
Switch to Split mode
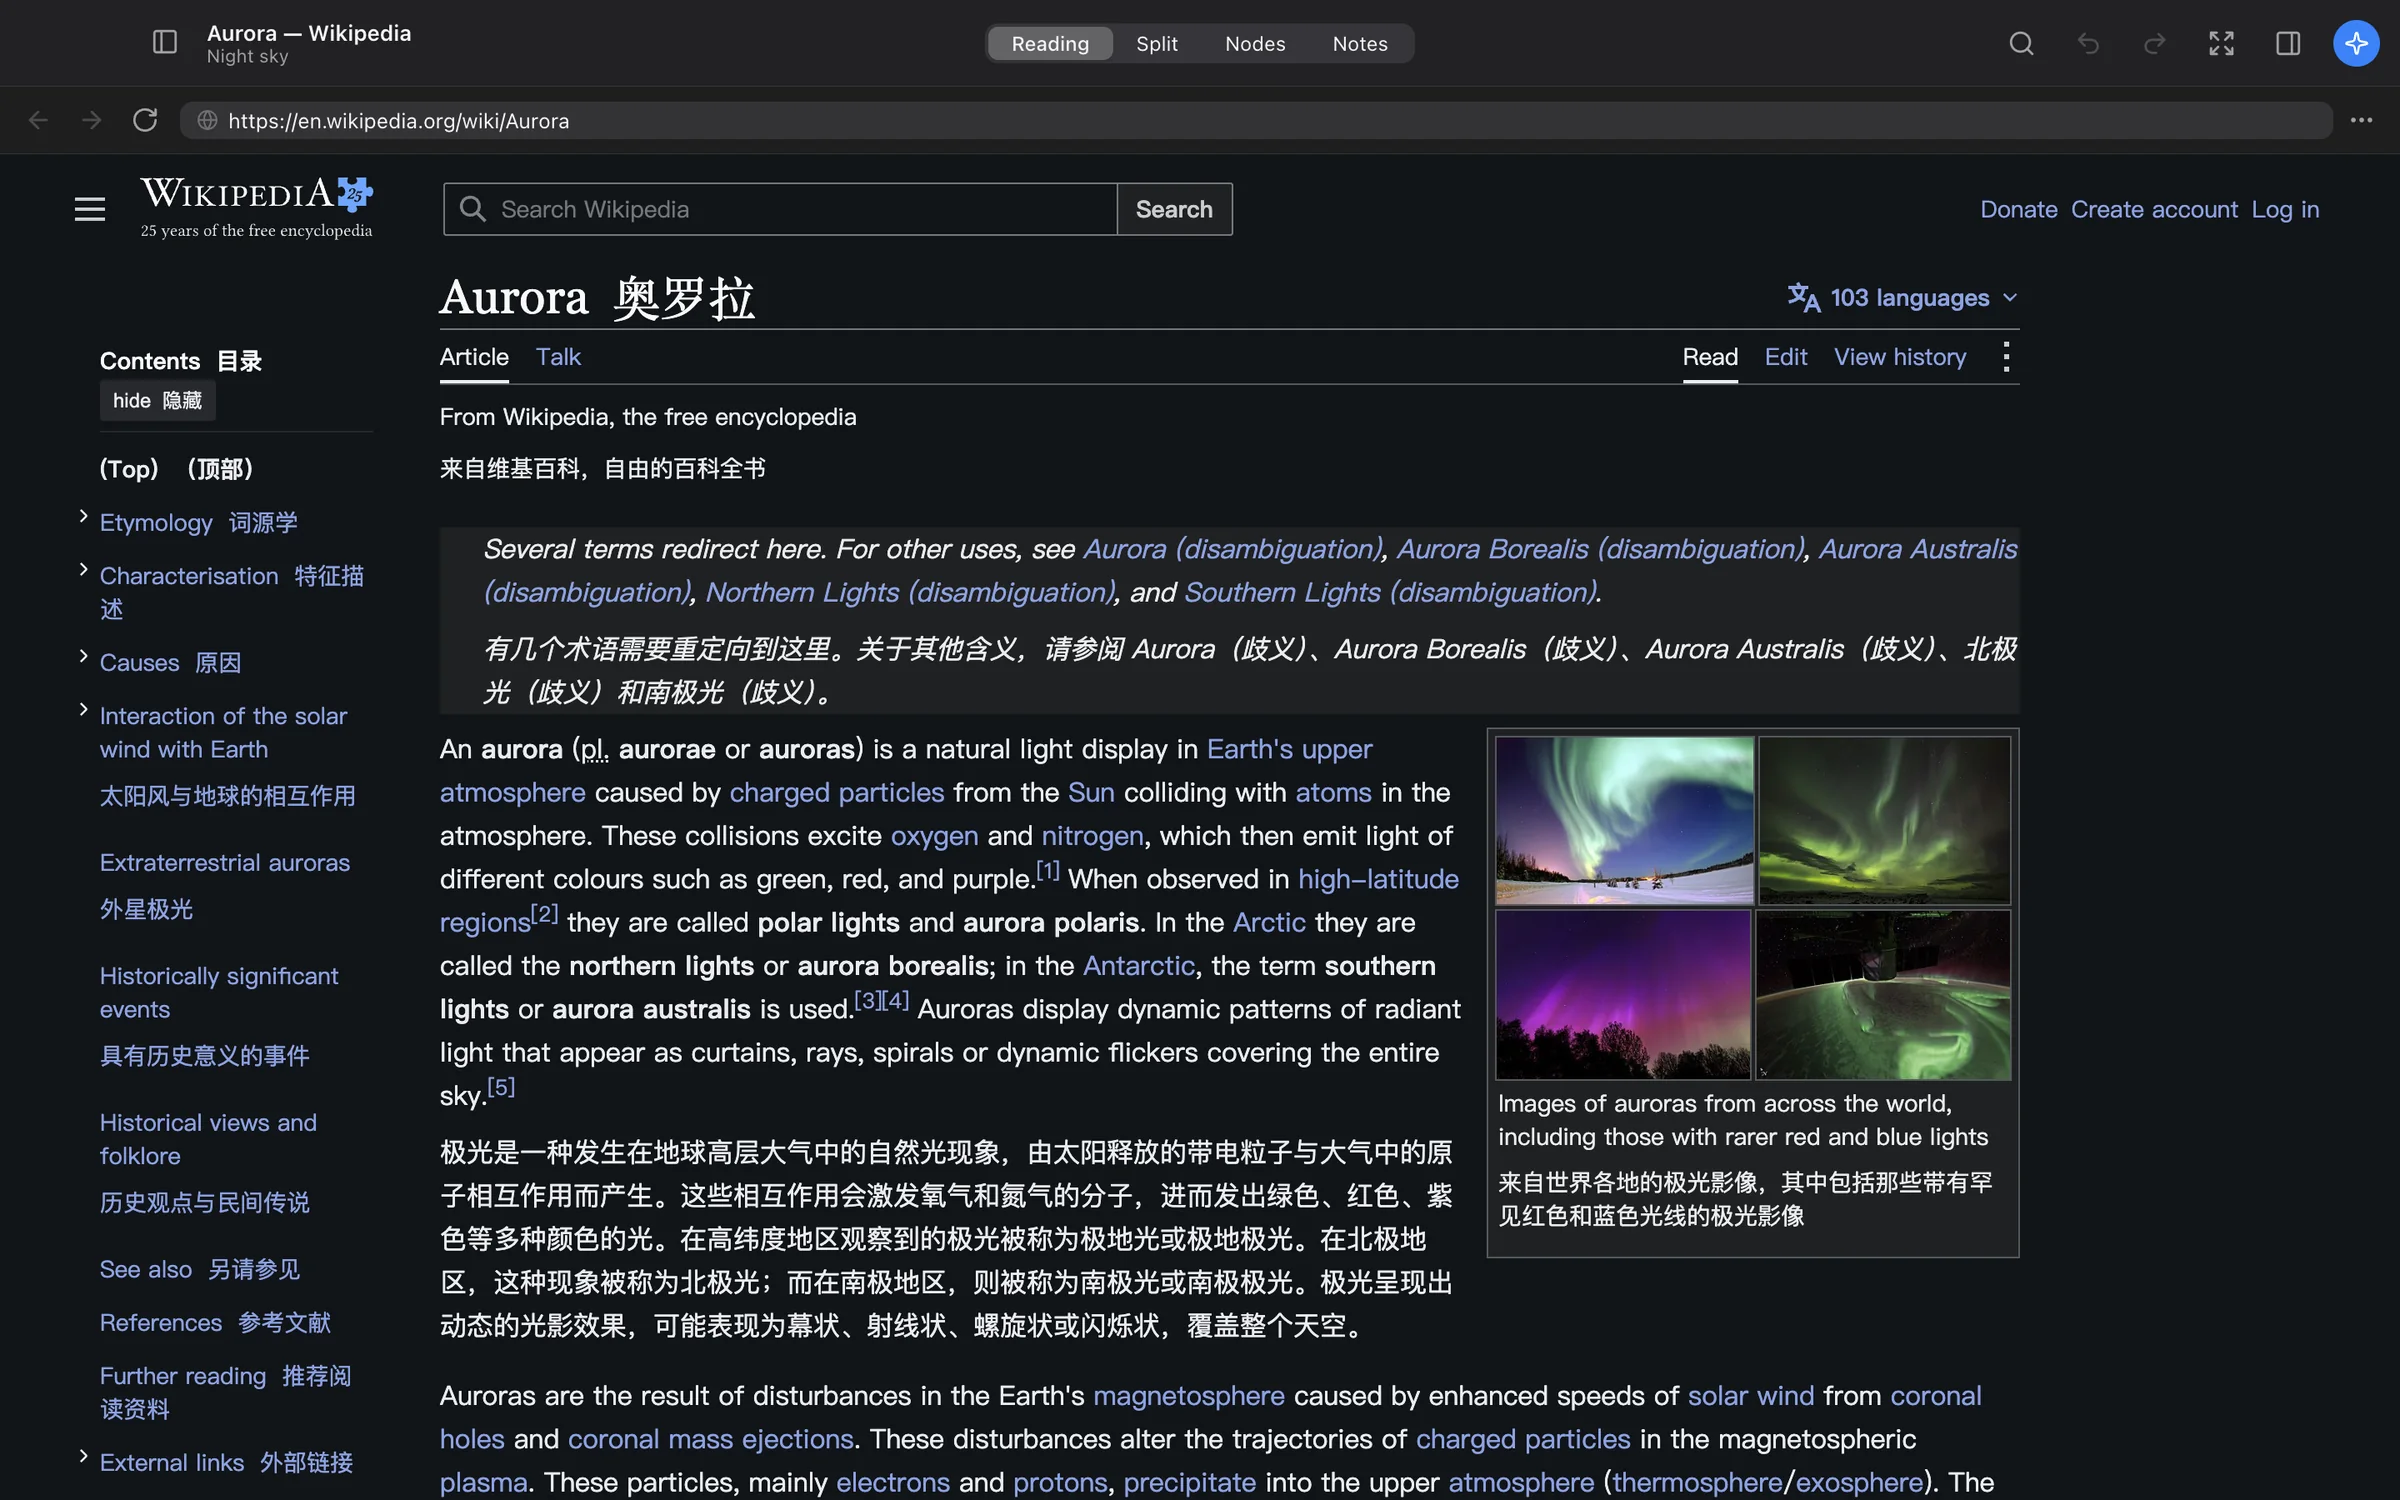tap(1156, 43)
